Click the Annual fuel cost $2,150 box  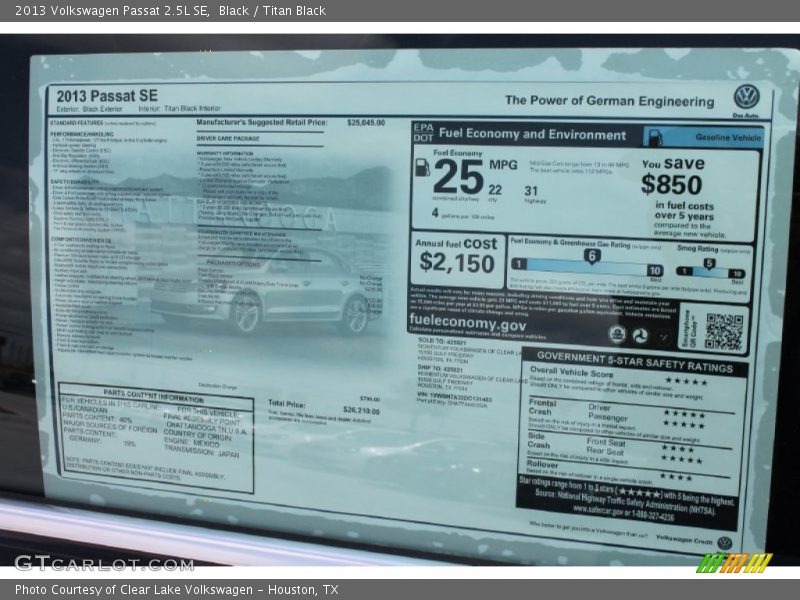click(457, 256)
